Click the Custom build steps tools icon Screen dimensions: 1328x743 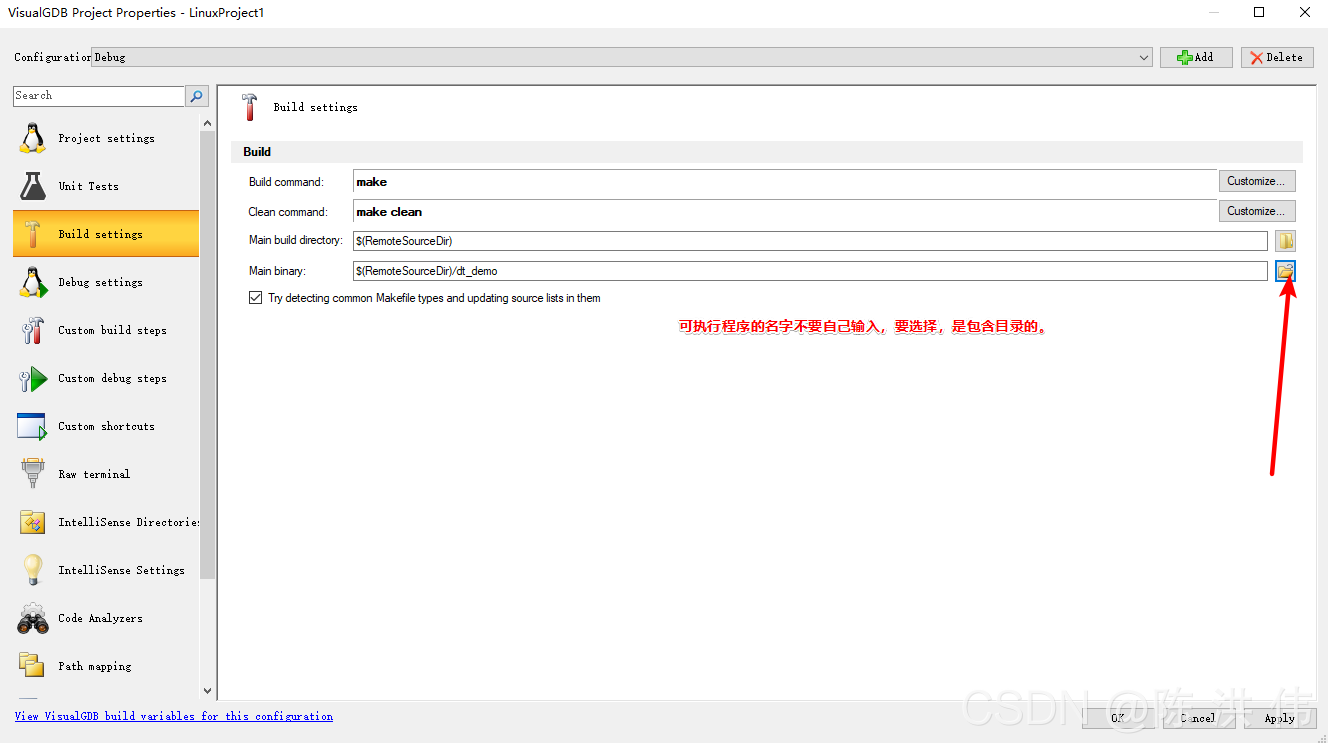click(x=32, y=330)
